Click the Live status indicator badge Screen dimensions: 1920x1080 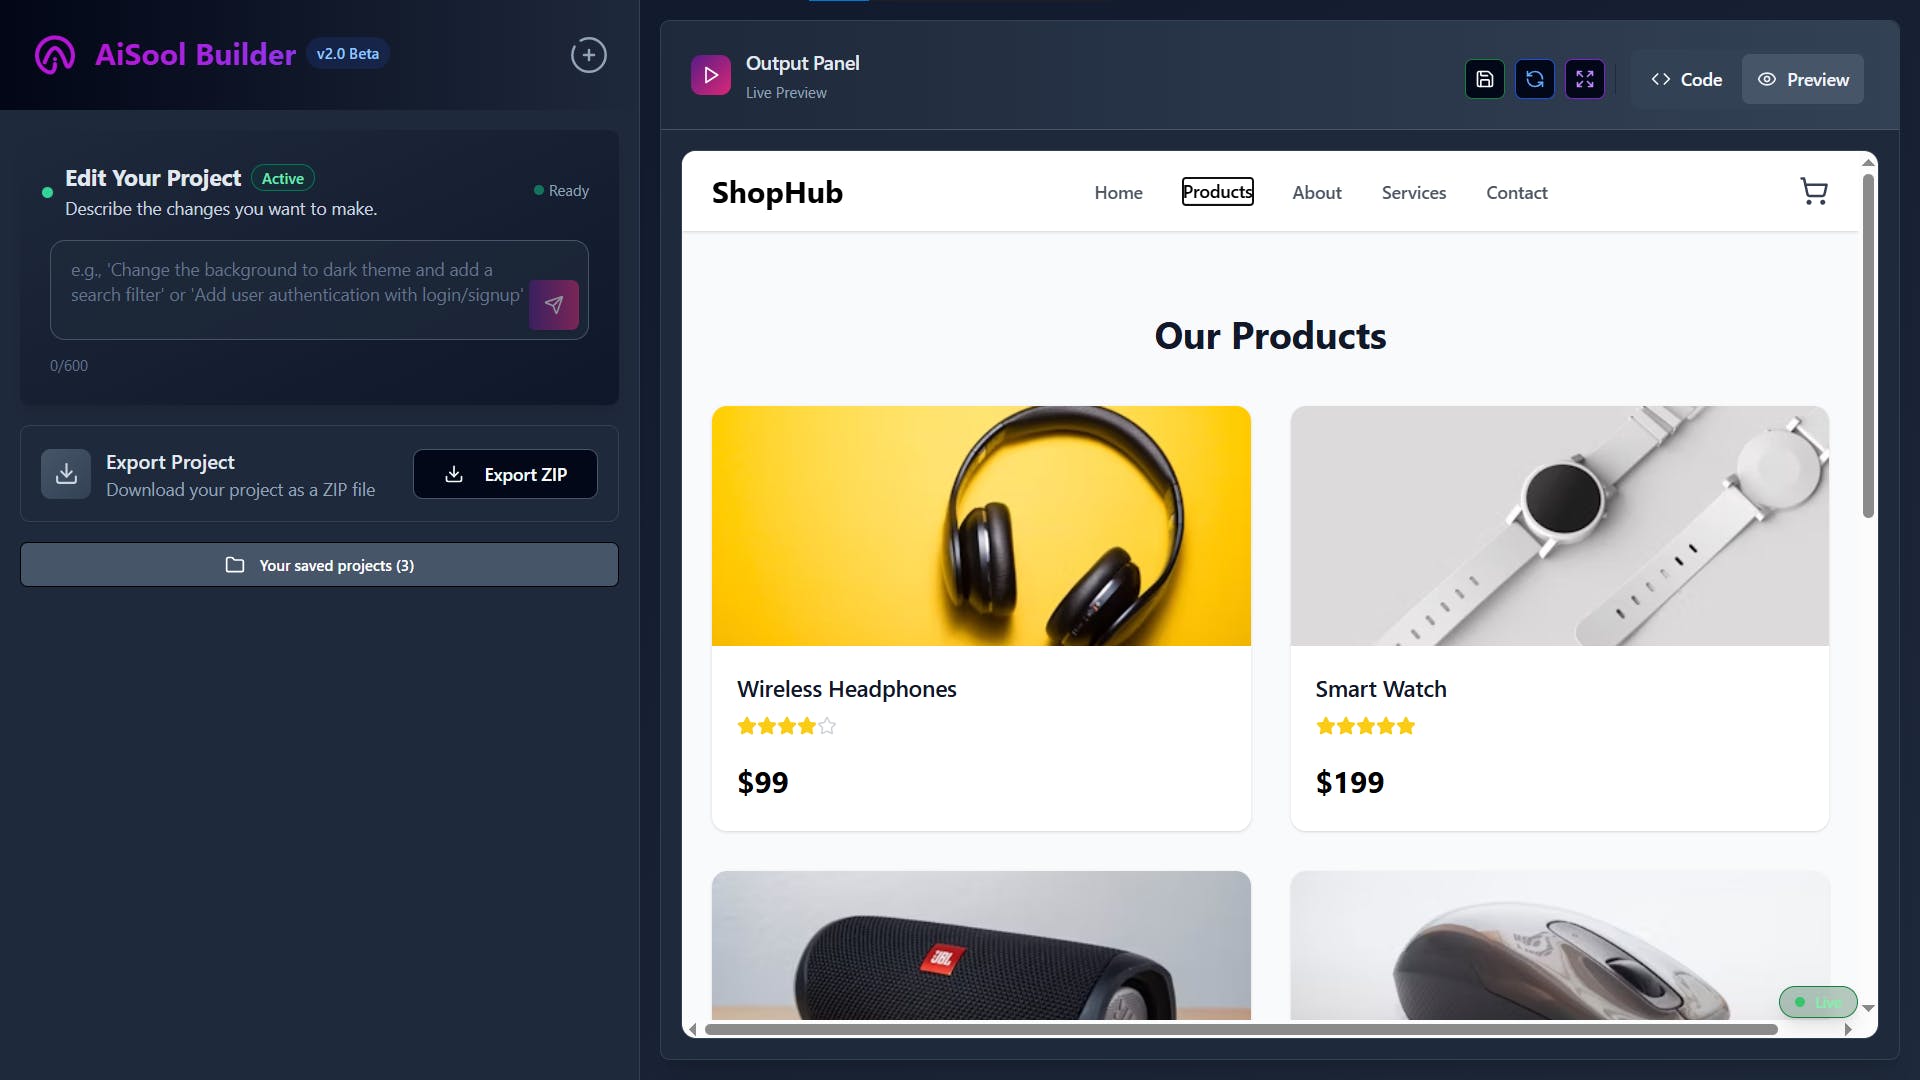(1818, 1002)
